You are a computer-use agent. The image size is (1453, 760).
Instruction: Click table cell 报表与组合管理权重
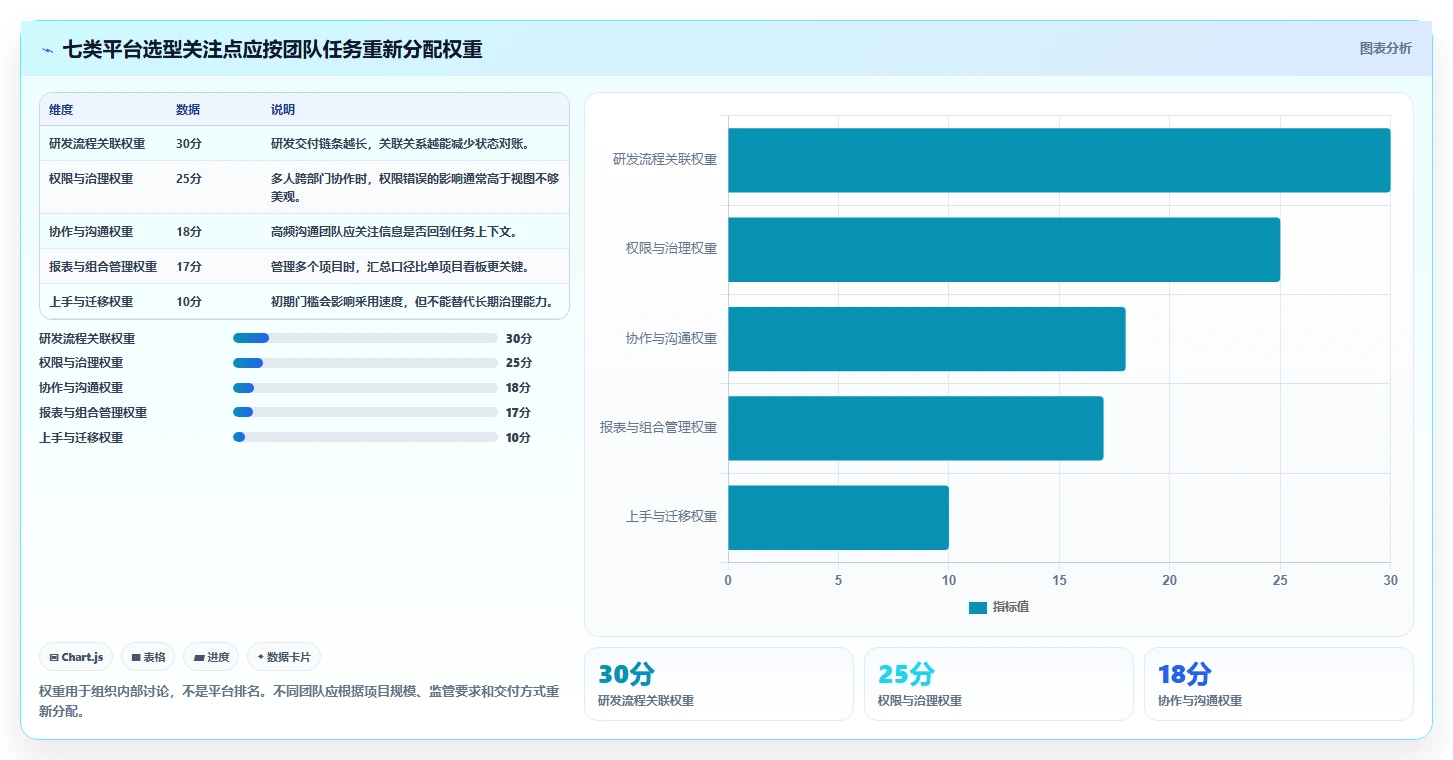tap(103, 267)
